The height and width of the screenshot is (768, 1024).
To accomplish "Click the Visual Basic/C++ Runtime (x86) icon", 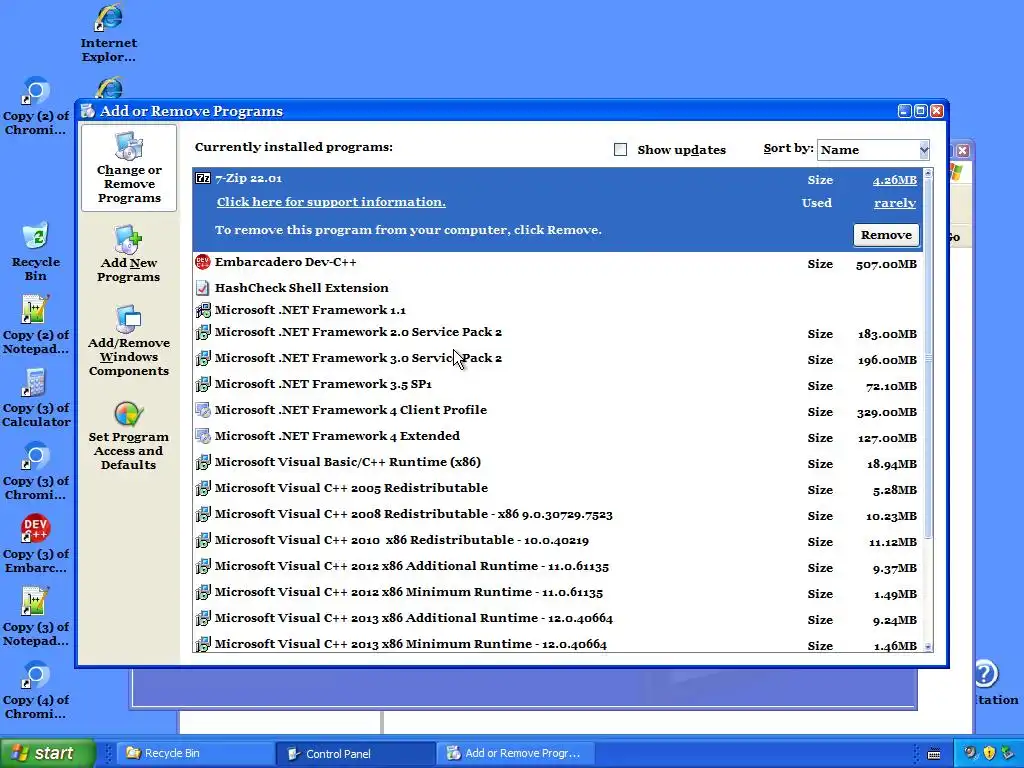I will [x=203, y=462].
